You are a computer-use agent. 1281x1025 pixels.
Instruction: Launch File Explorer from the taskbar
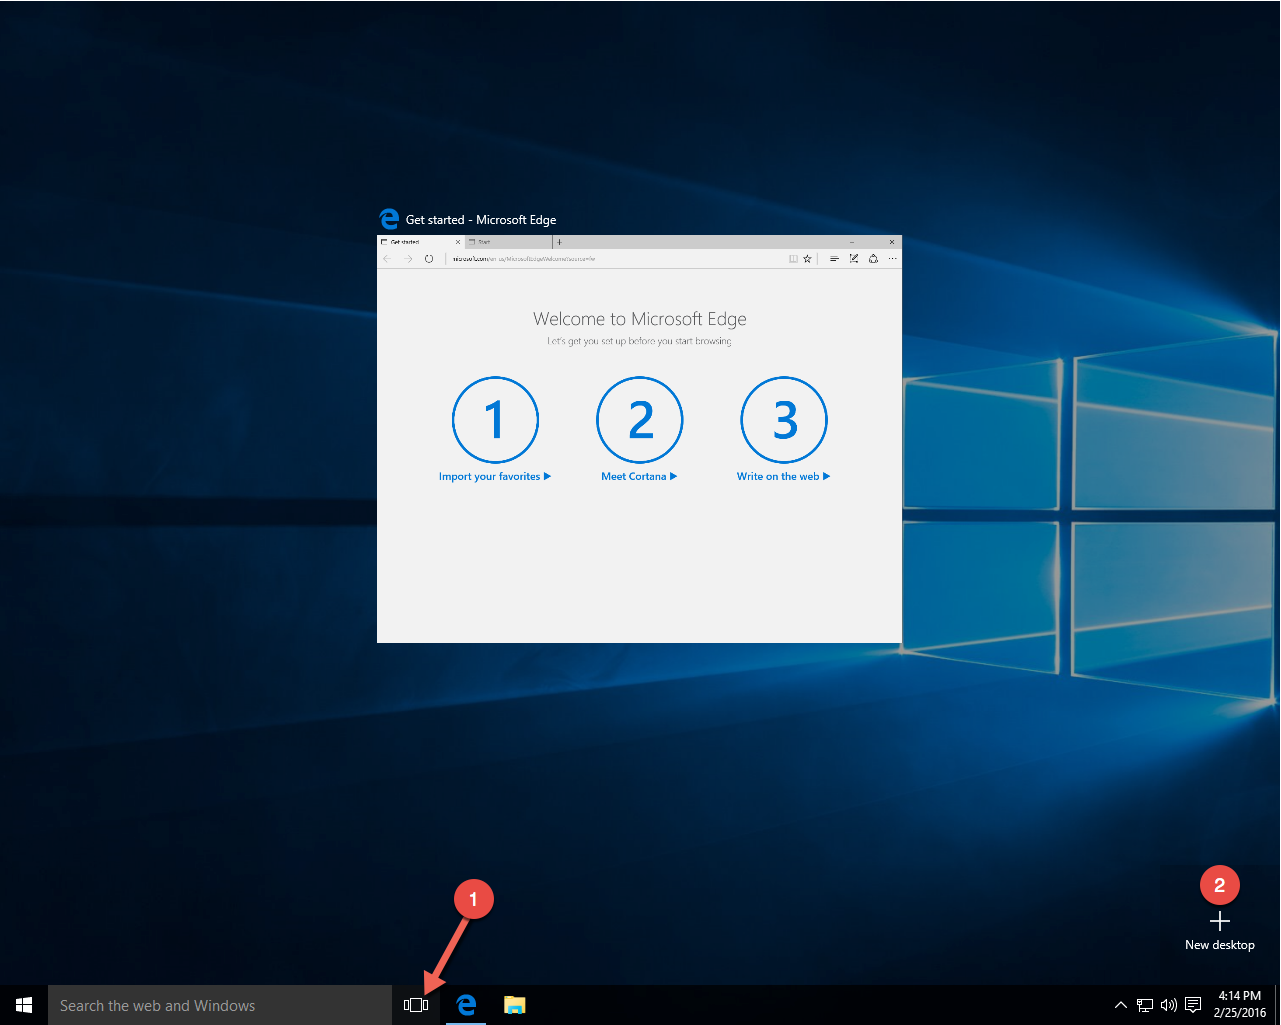coord(514,1005)
